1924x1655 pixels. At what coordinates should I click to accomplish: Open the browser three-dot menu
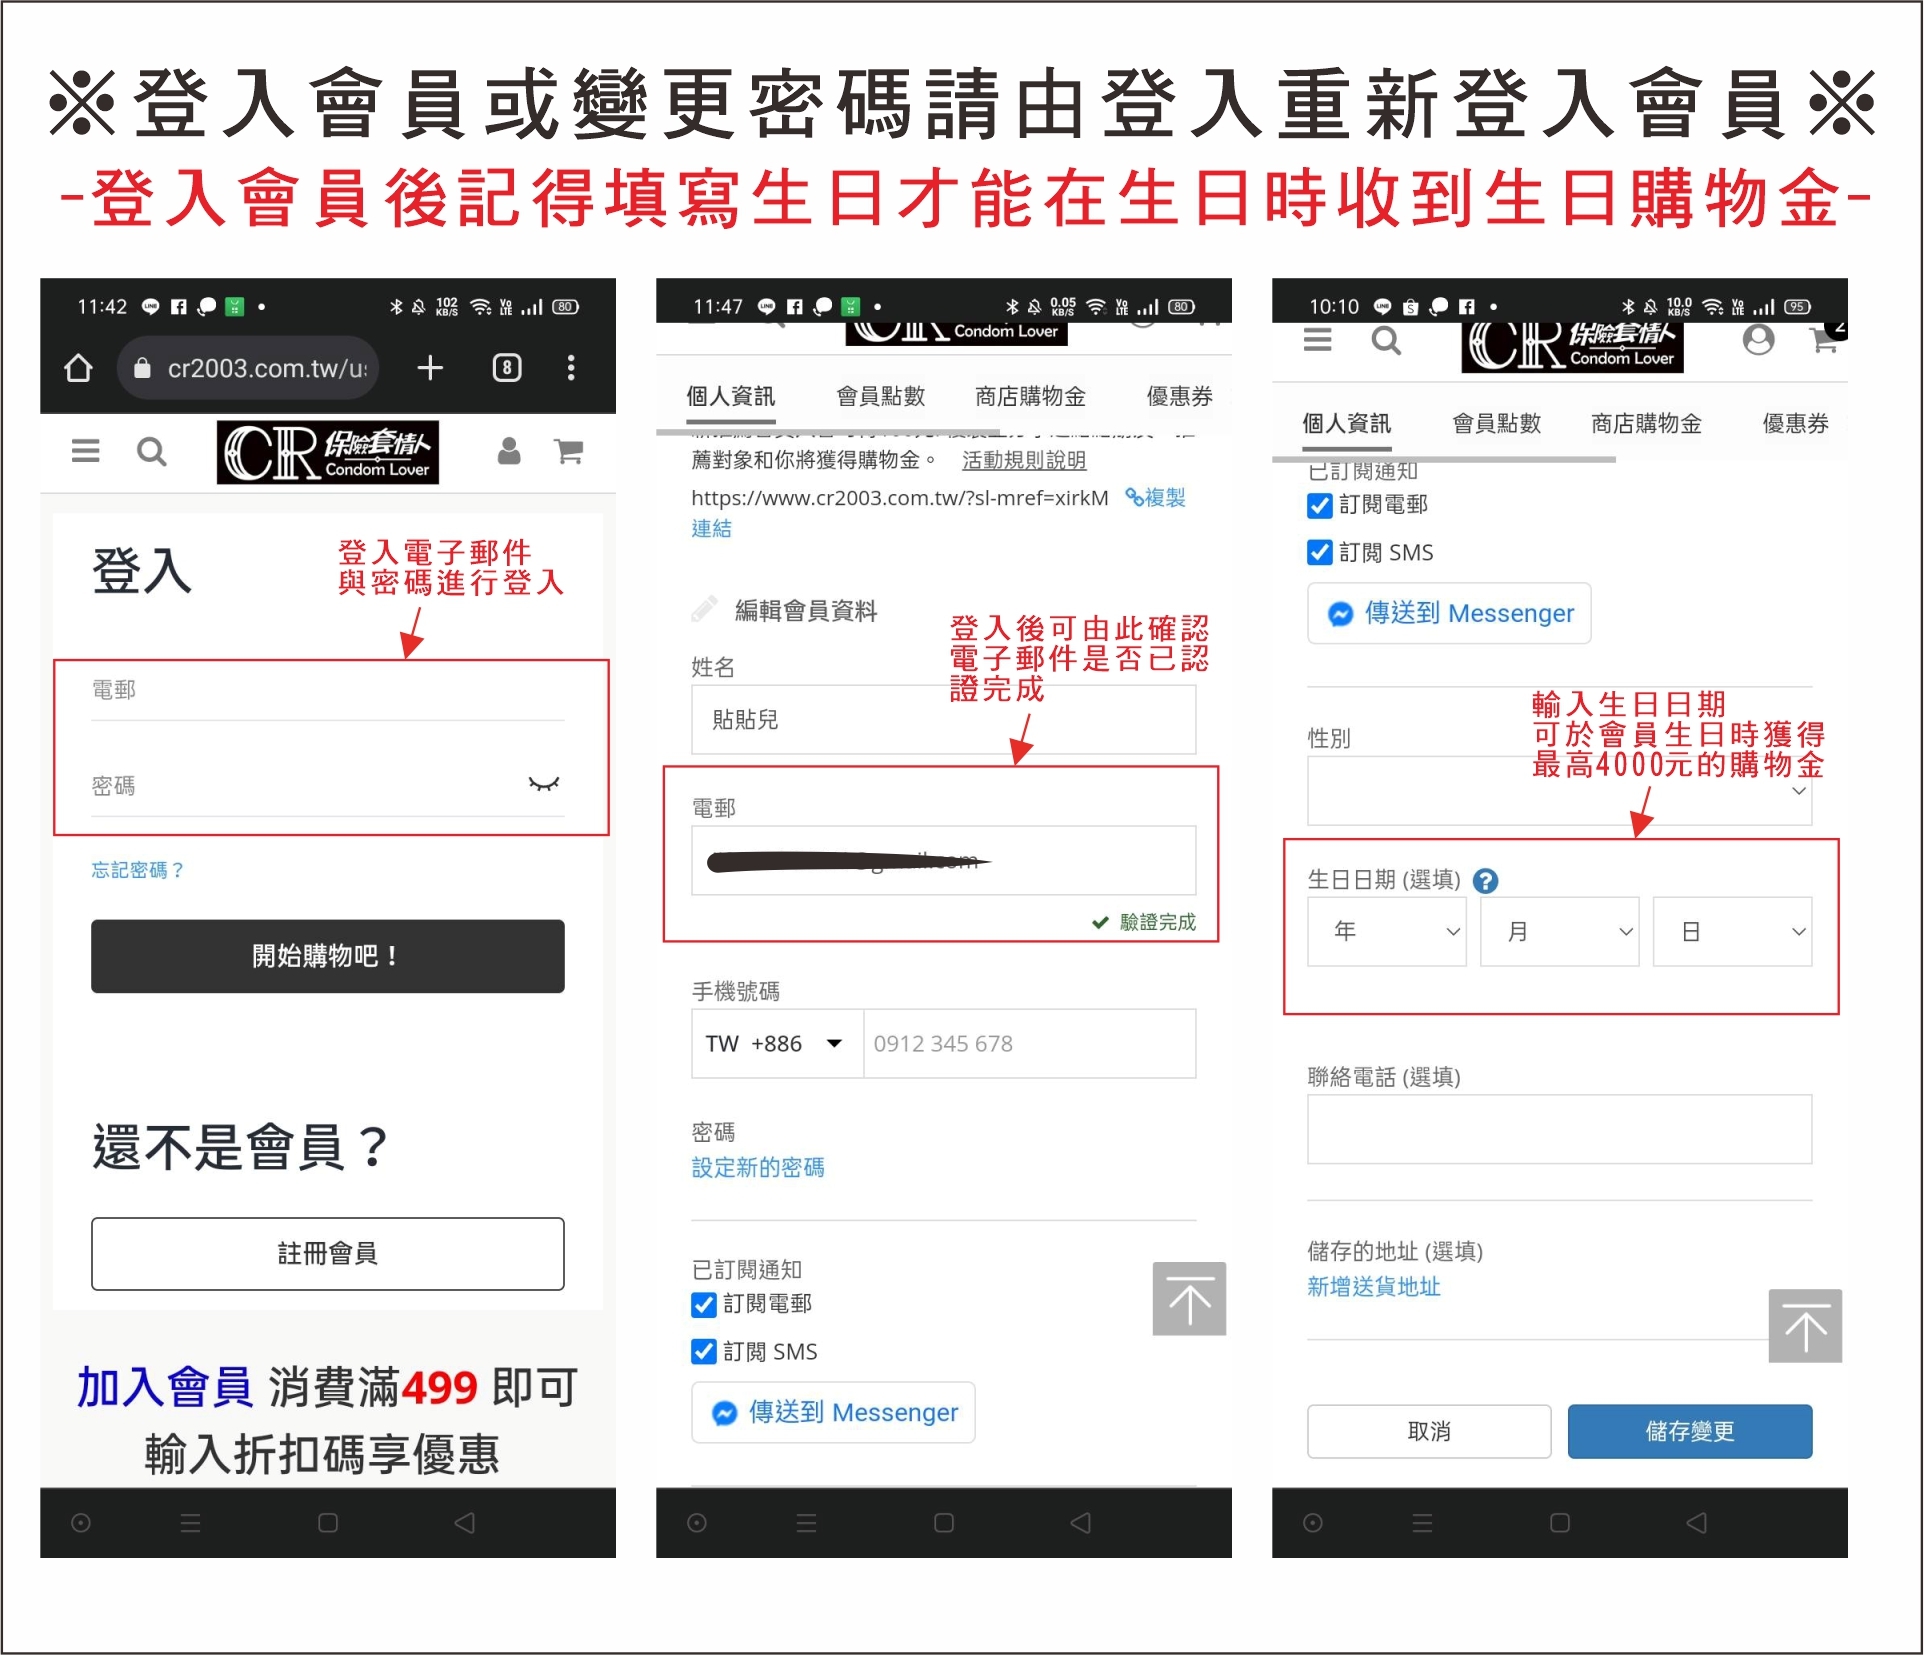(571, 368)
